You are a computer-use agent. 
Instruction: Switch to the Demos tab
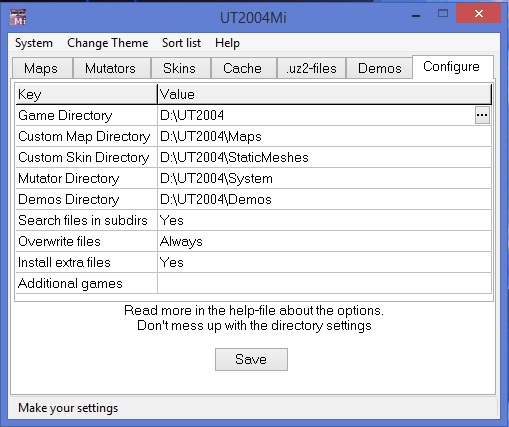tap(379, 68)
